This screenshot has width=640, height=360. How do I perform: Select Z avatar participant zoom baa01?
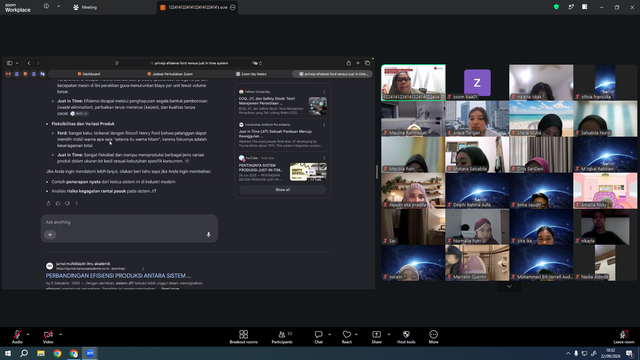(477, 82)
